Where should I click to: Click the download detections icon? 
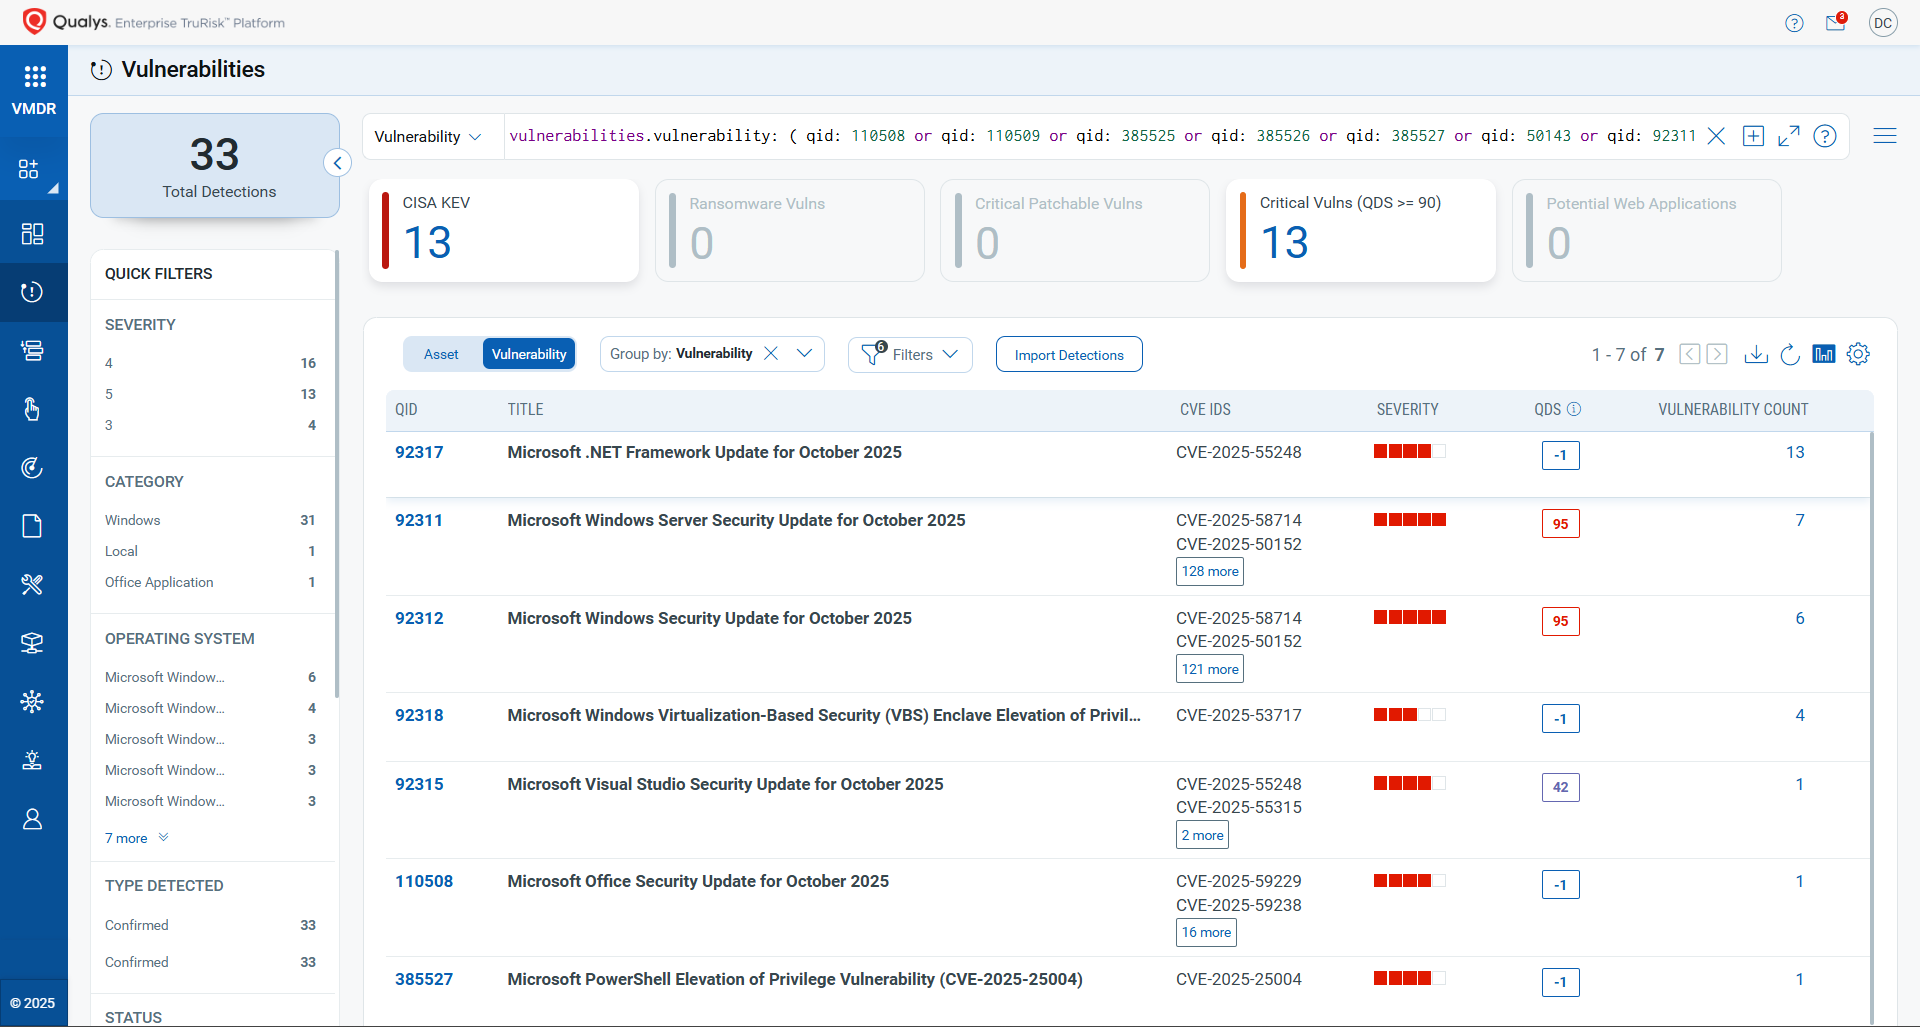coord(1756,354)
